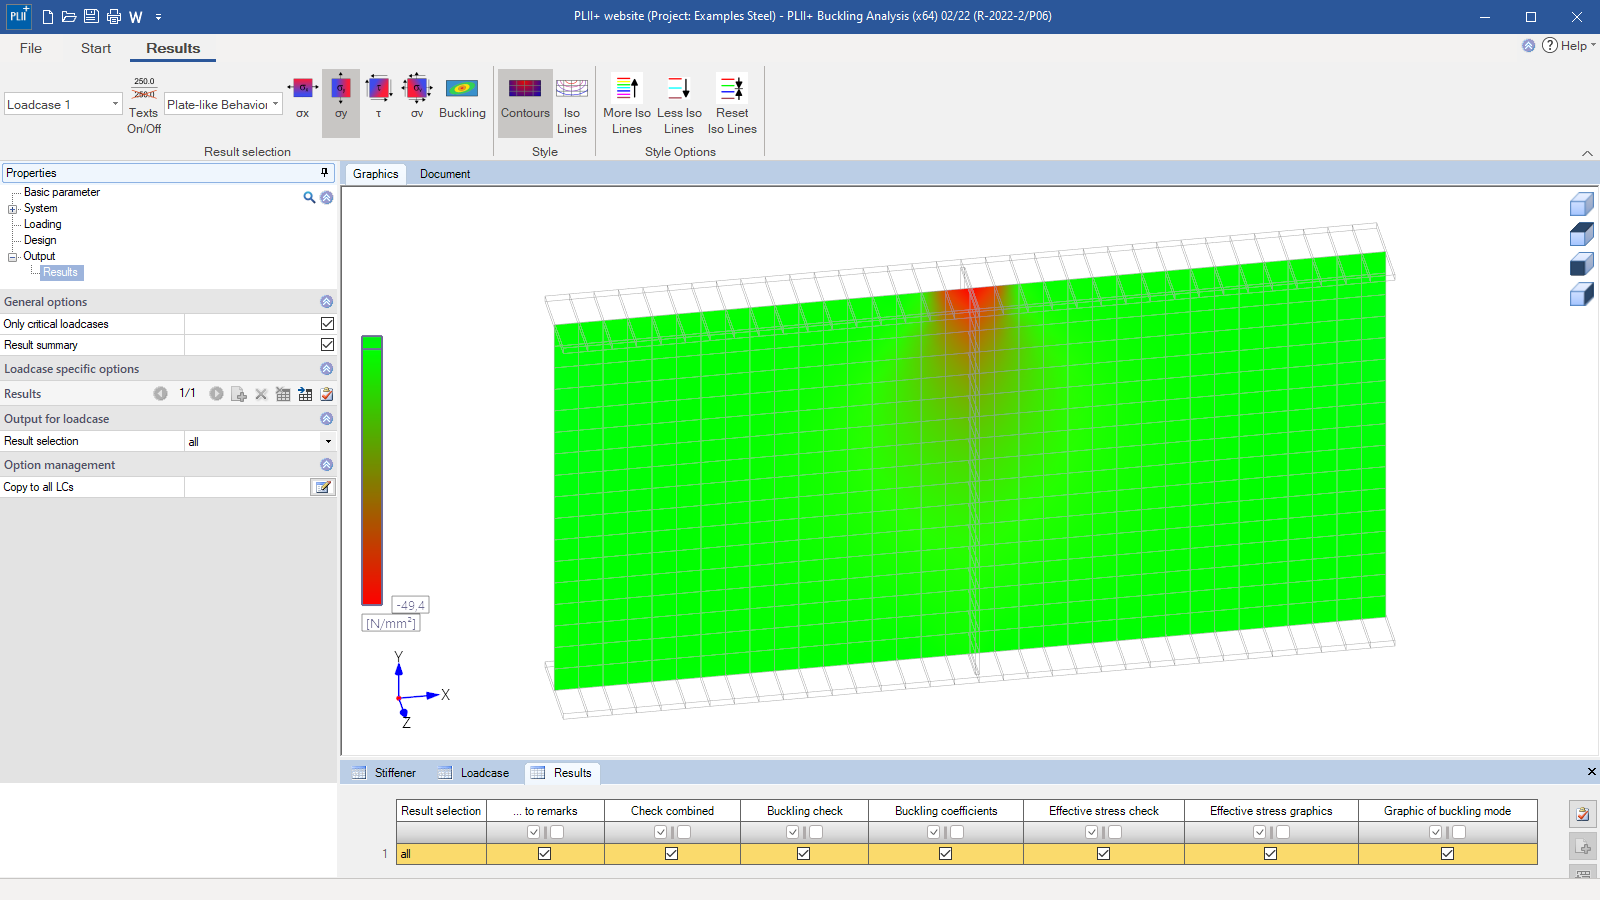Viewport: 1600px width, 900px height.
Task: Click Reset Iso Lines
Action: [732, 105]
